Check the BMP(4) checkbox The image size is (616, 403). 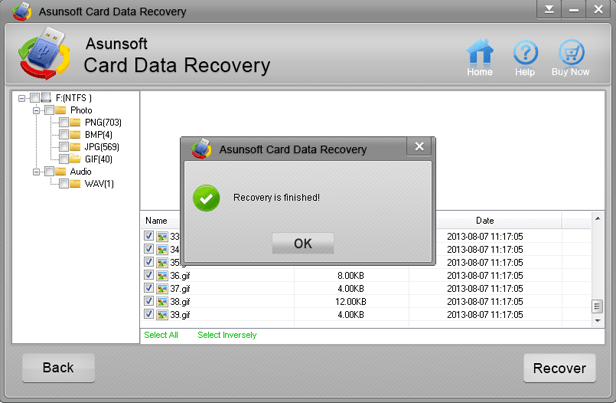[64, 134]
